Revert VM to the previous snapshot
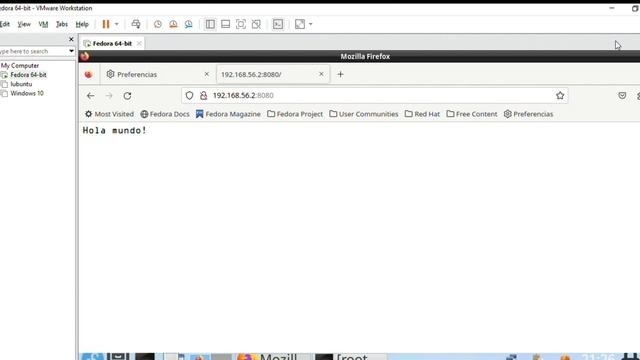 [x=173, y=24]
